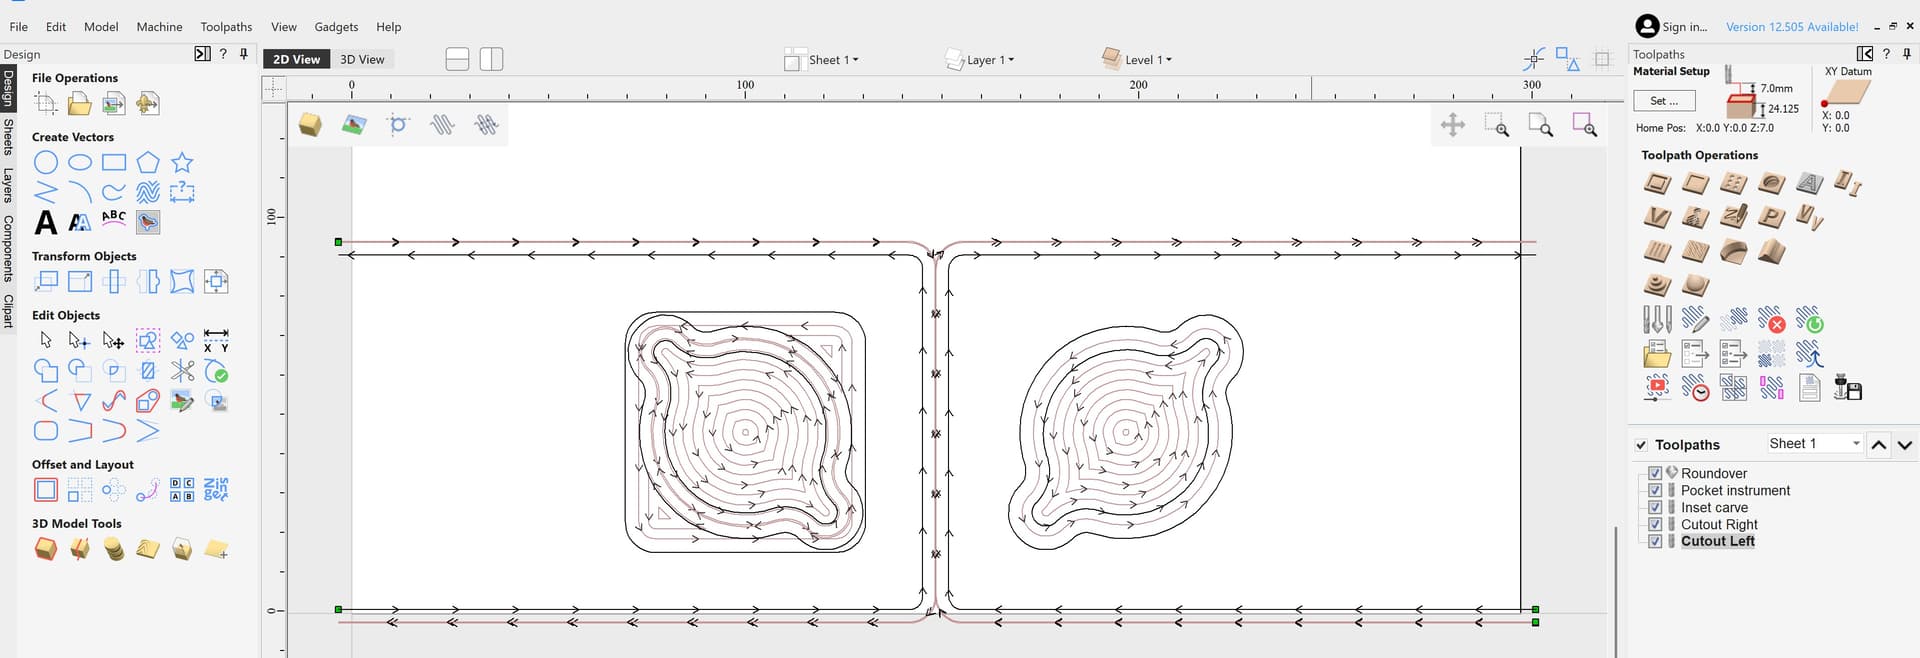Screen dimensions: 1920x658
Task: Select the Draw Star tool
Action: (182, 163)
